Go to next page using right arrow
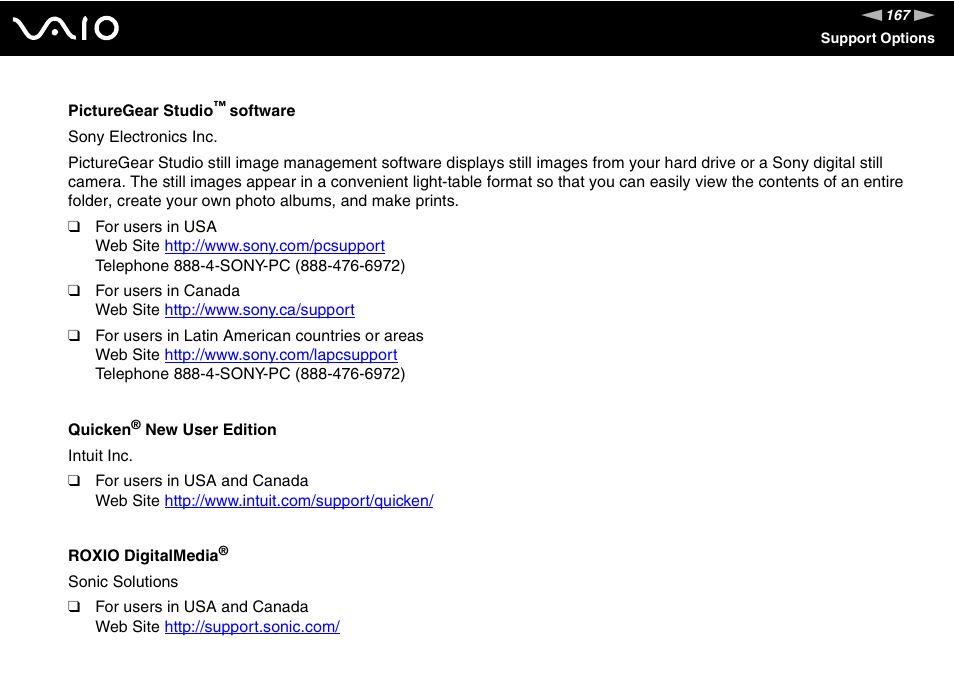This screenshot has height=674, width=954. coord(924,15)
